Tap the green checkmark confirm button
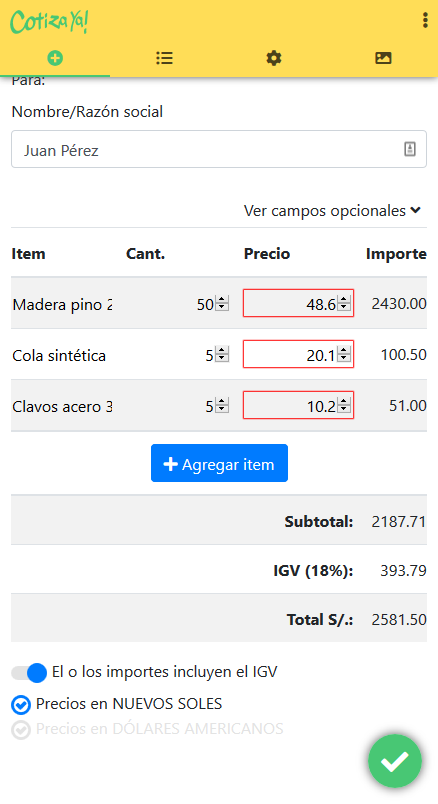Viewport: 438px width, 804px height. click(395, 761)
